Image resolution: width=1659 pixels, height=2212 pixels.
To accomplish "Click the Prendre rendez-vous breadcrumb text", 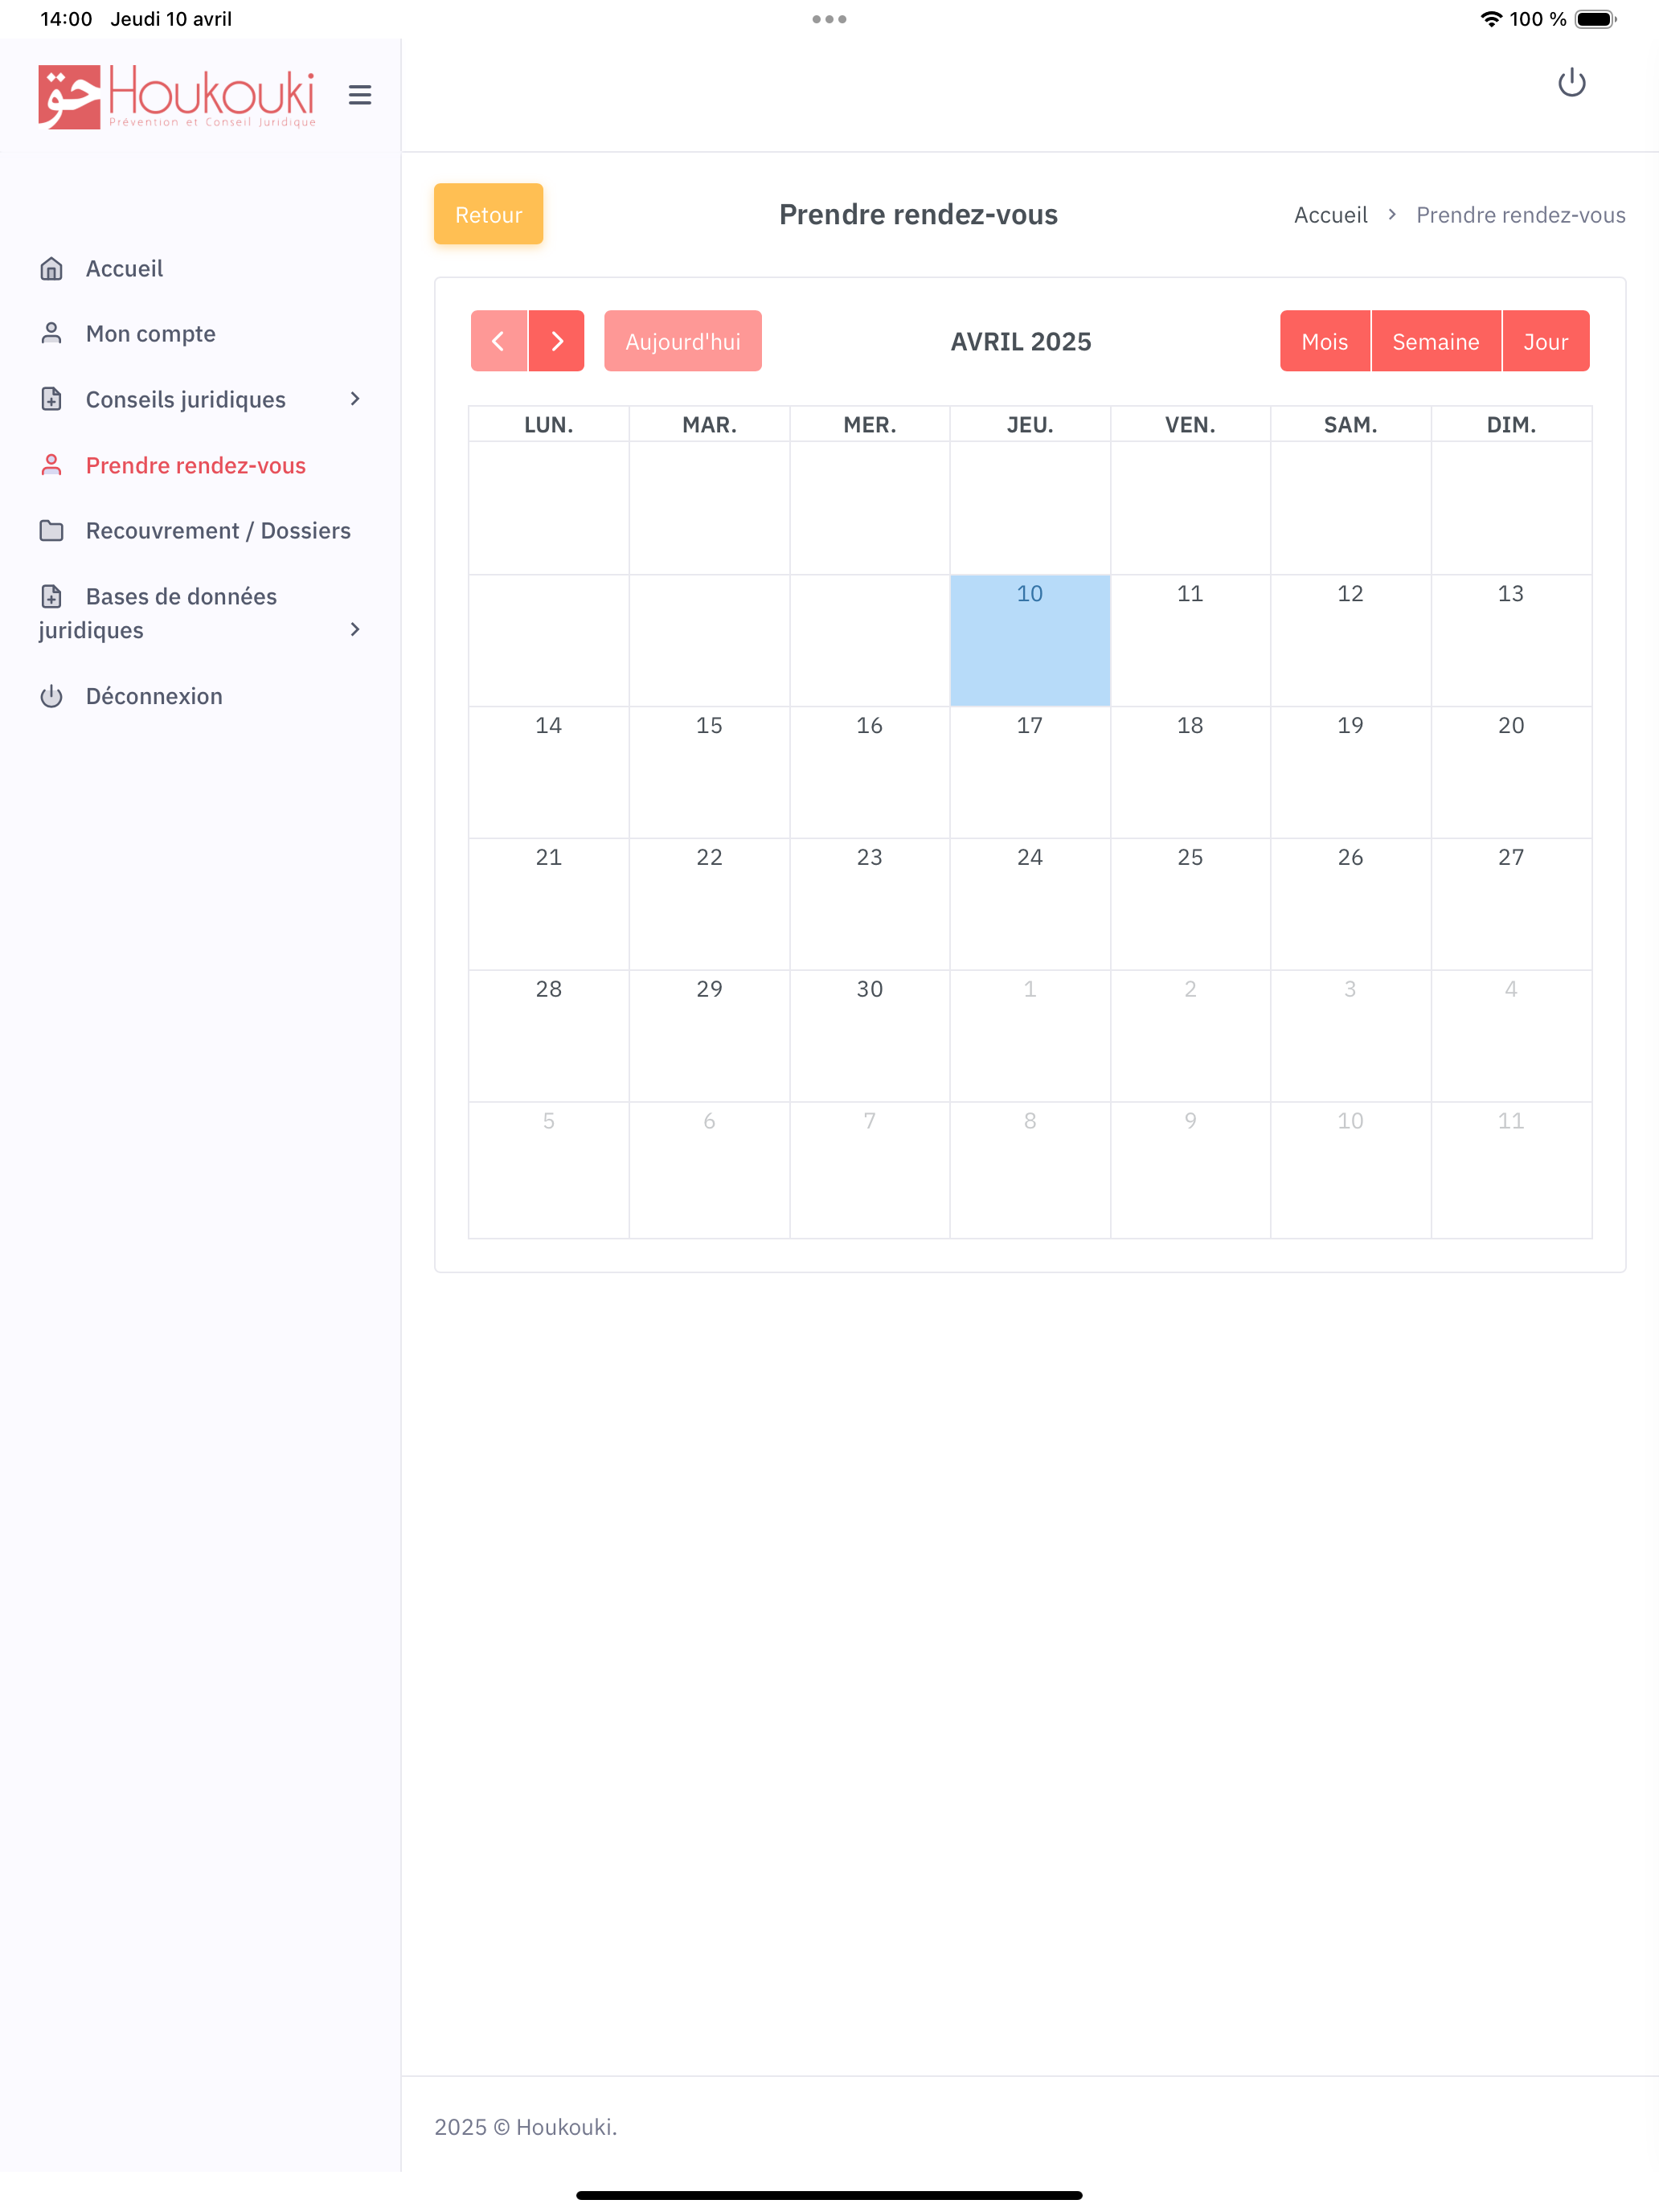I will [1521, 215].
